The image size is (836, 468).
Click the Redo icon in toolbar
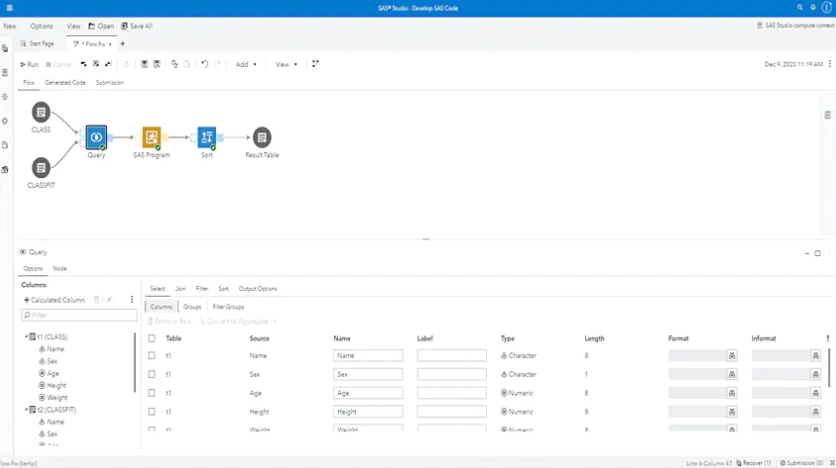click(218, 64)
